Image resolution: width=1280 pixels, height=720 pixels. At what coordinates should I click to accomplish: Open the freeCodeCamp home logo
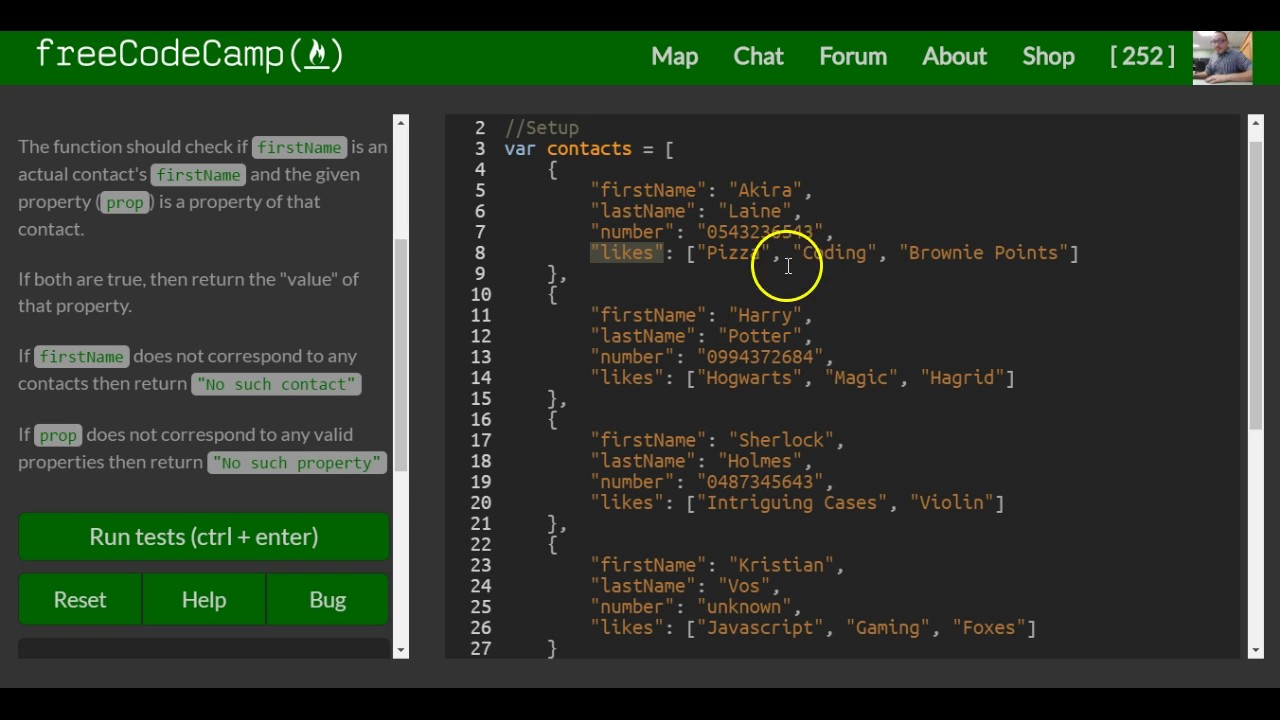189,55
